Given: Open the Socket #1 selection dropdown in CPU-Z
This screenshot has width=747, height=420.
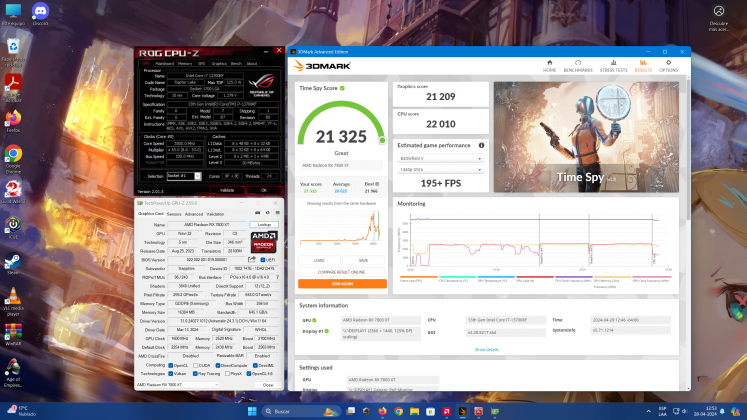Looking at the screenshot, I should 184,176.
